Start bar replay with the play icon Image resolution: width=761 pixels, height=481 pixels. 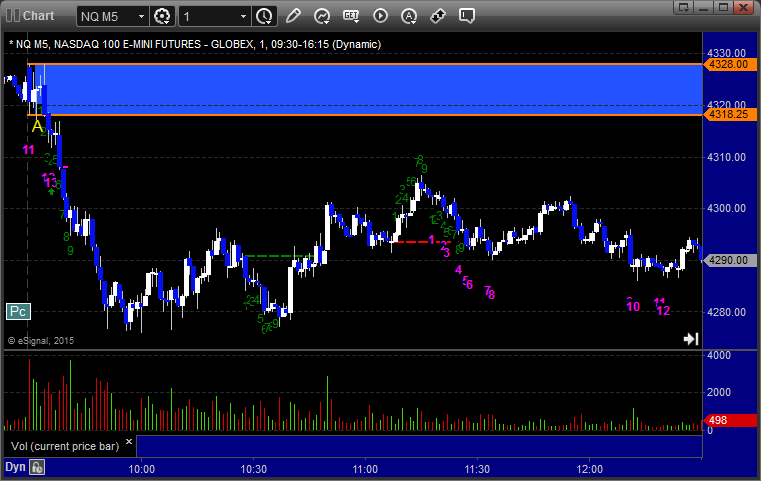380,16
